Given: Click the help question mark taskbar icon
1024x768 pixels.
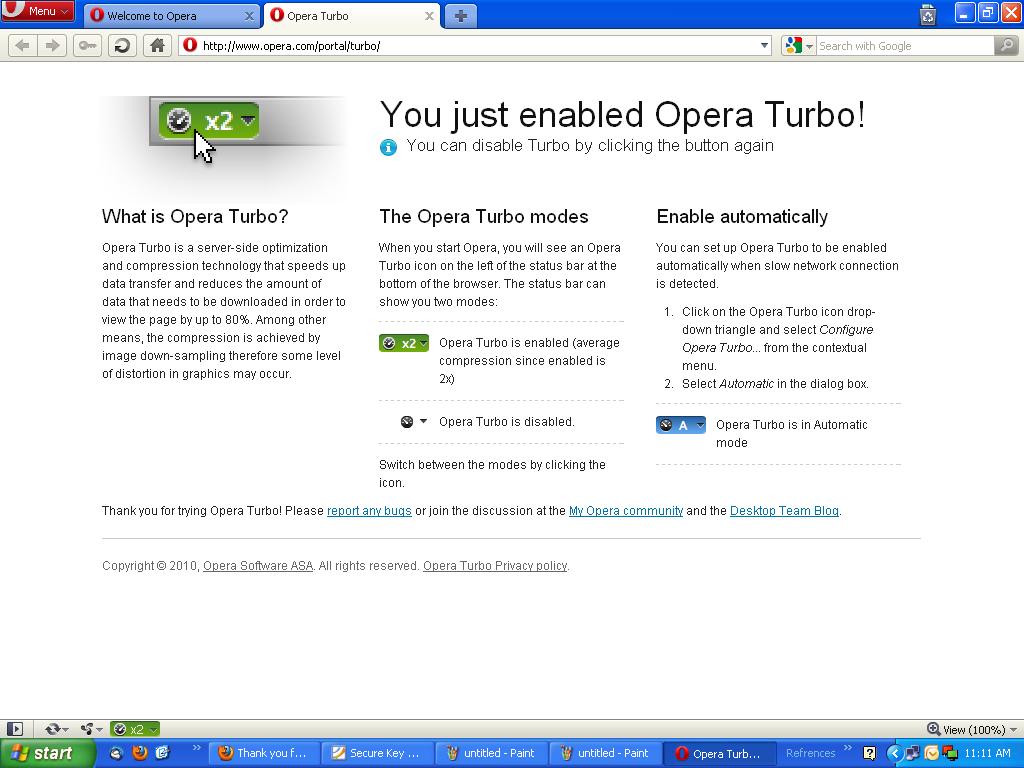Looking at the screenshot, I should (869, 753).
